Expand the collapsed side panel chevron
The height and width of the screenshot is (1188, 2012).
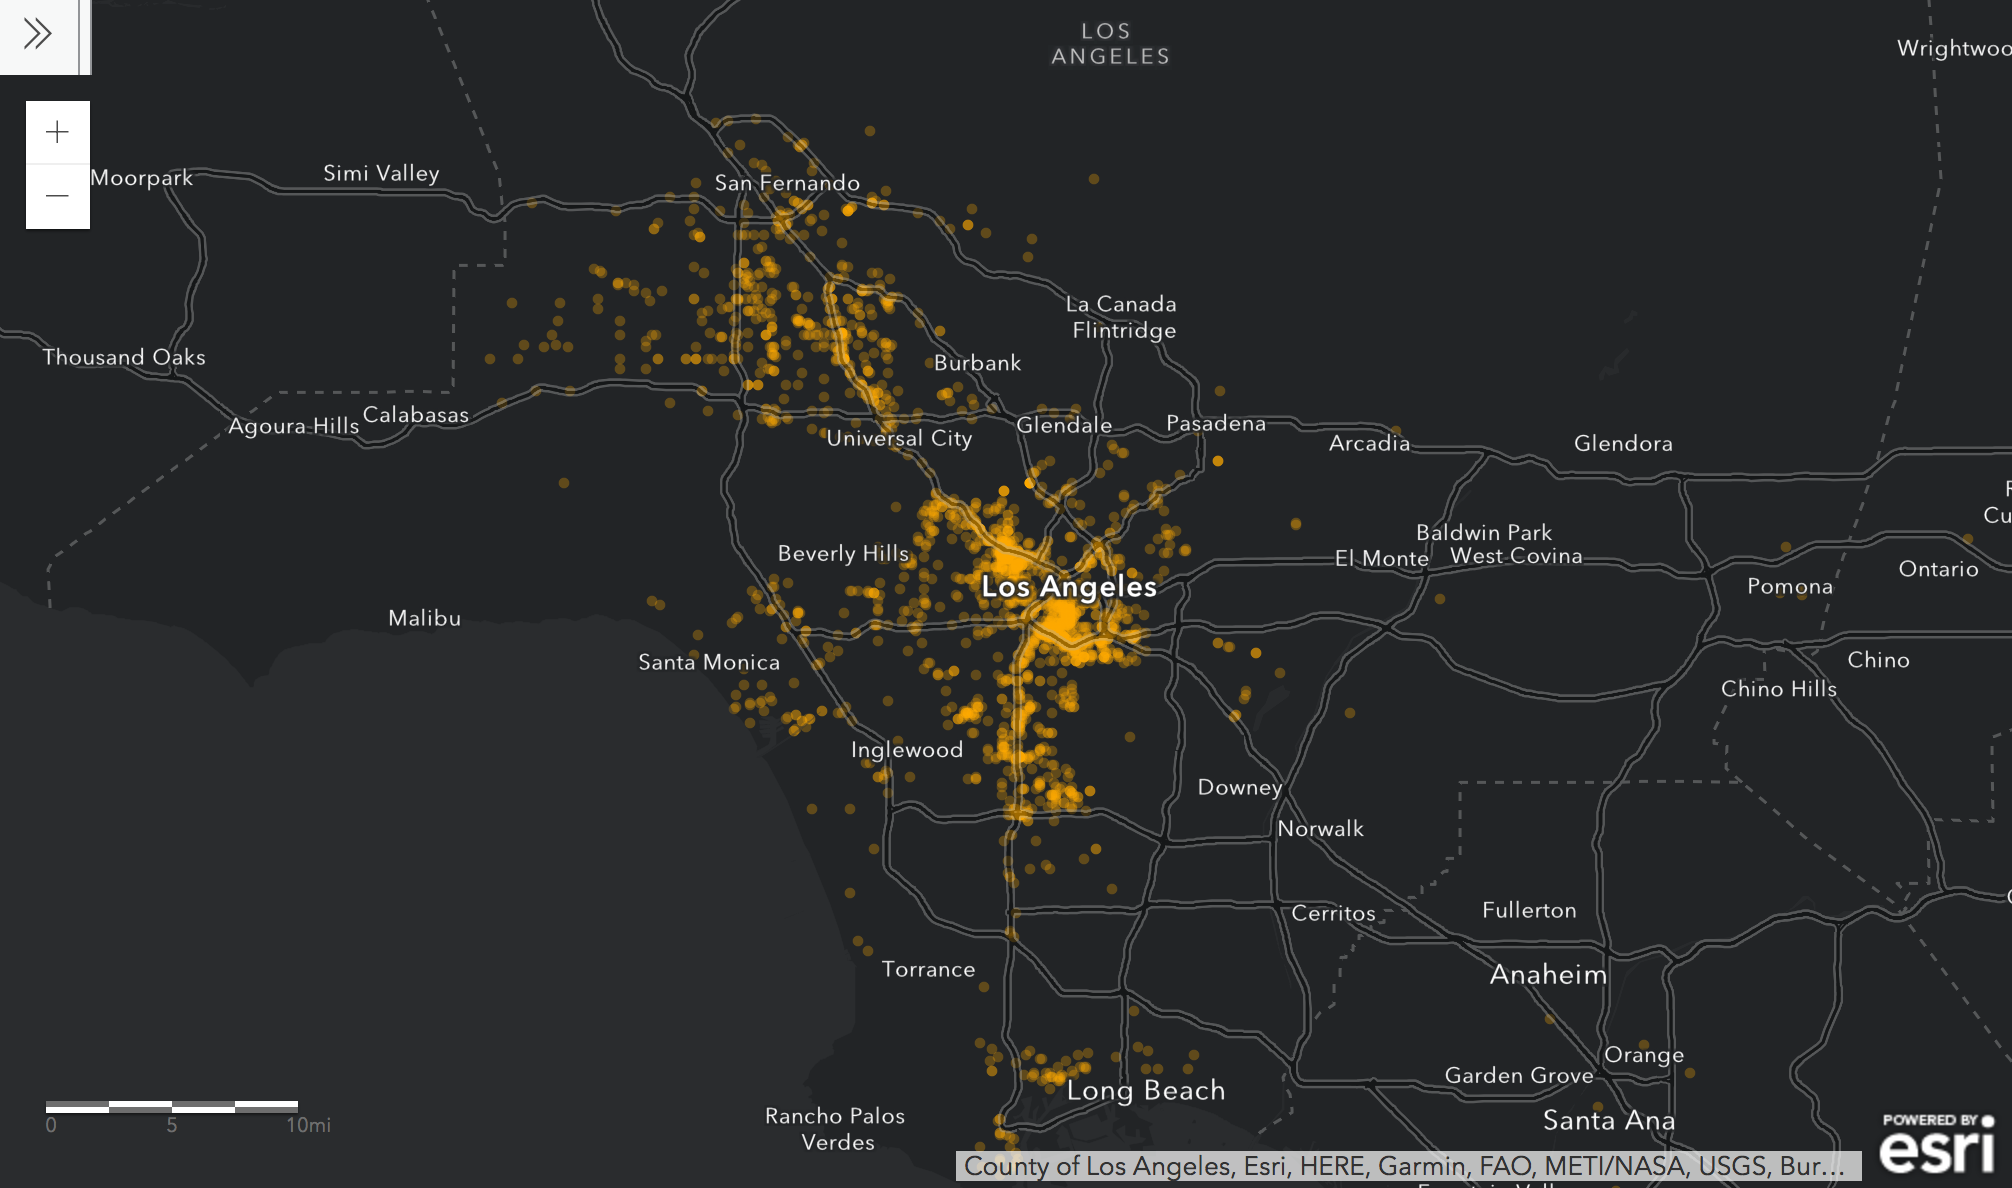click(38, 35)
